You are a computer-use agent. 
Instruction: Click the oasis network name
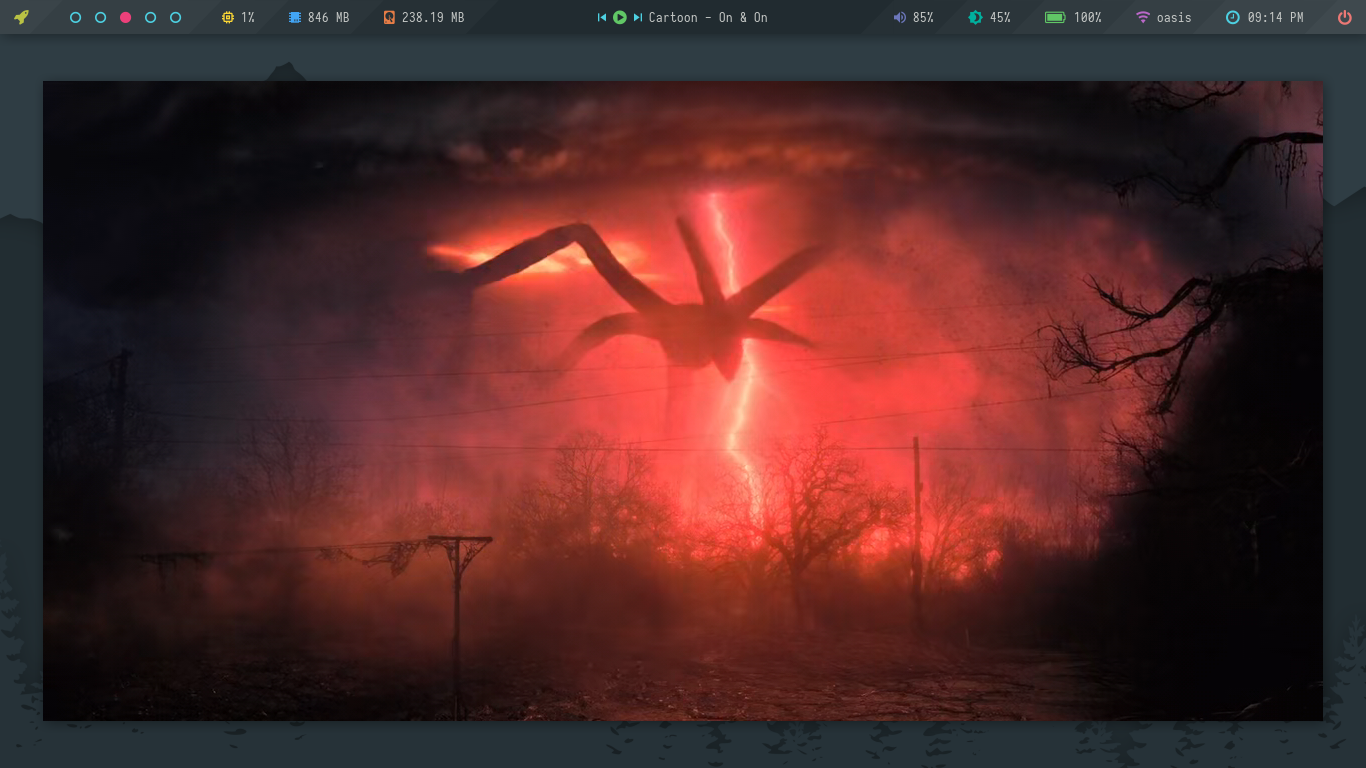[x=1174, y=17]
